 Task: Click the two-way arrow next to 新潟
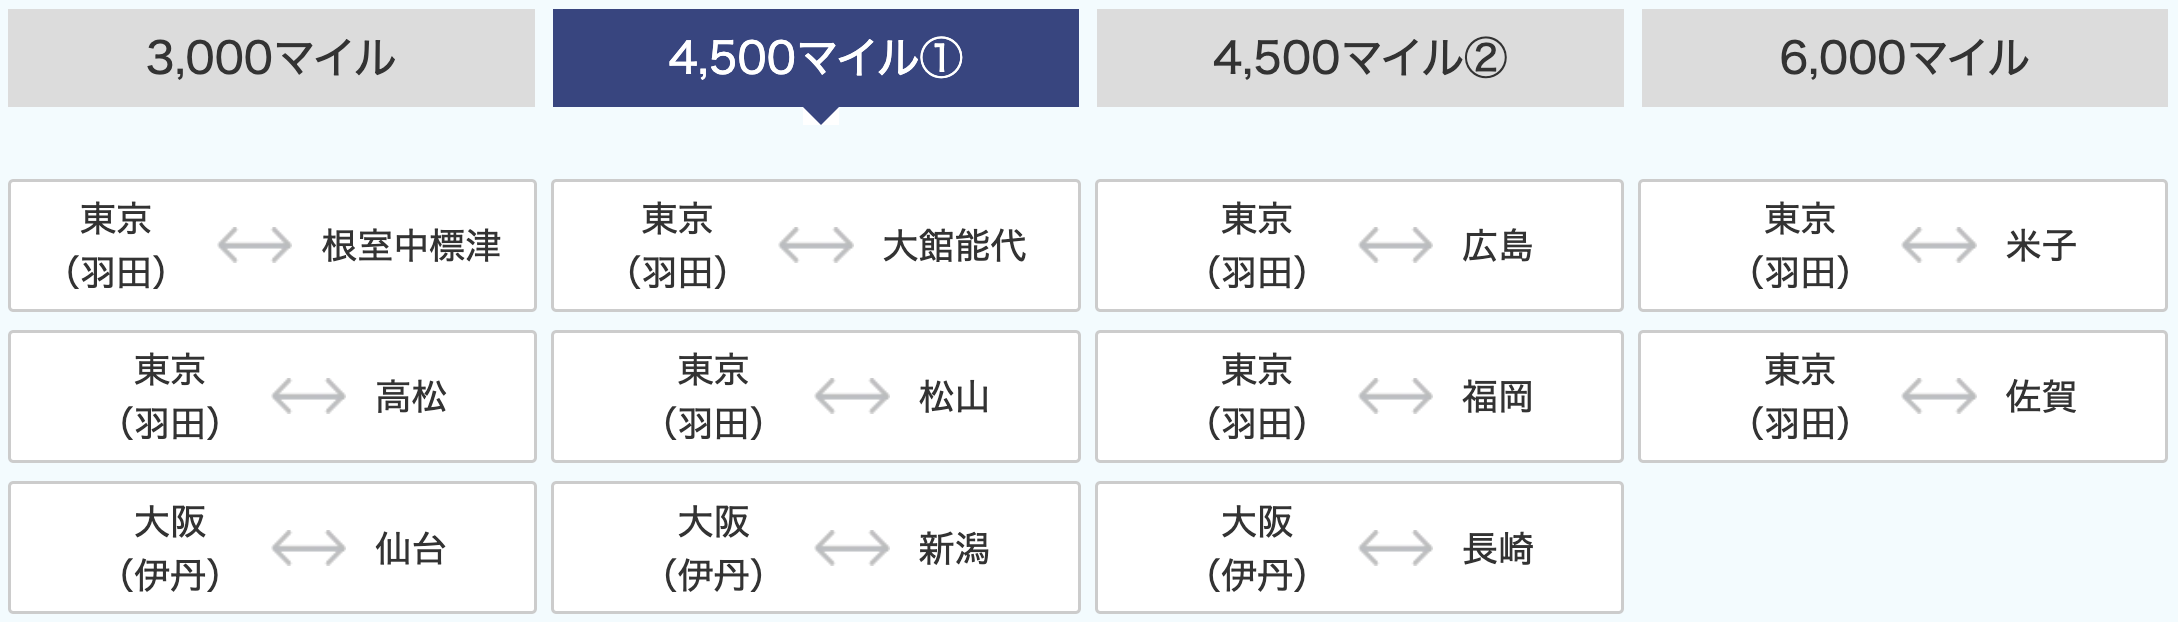852,548
